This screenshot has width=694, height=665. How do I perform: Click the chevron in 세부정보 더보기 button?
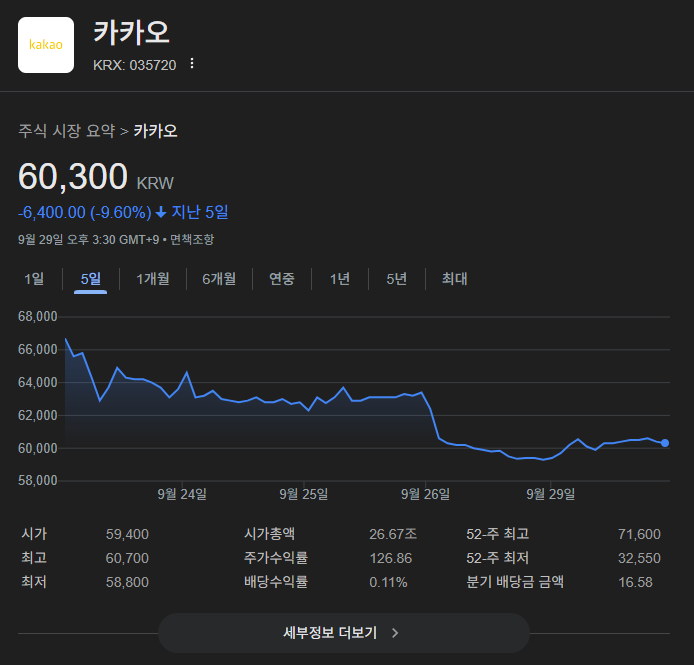click(395, 633)
